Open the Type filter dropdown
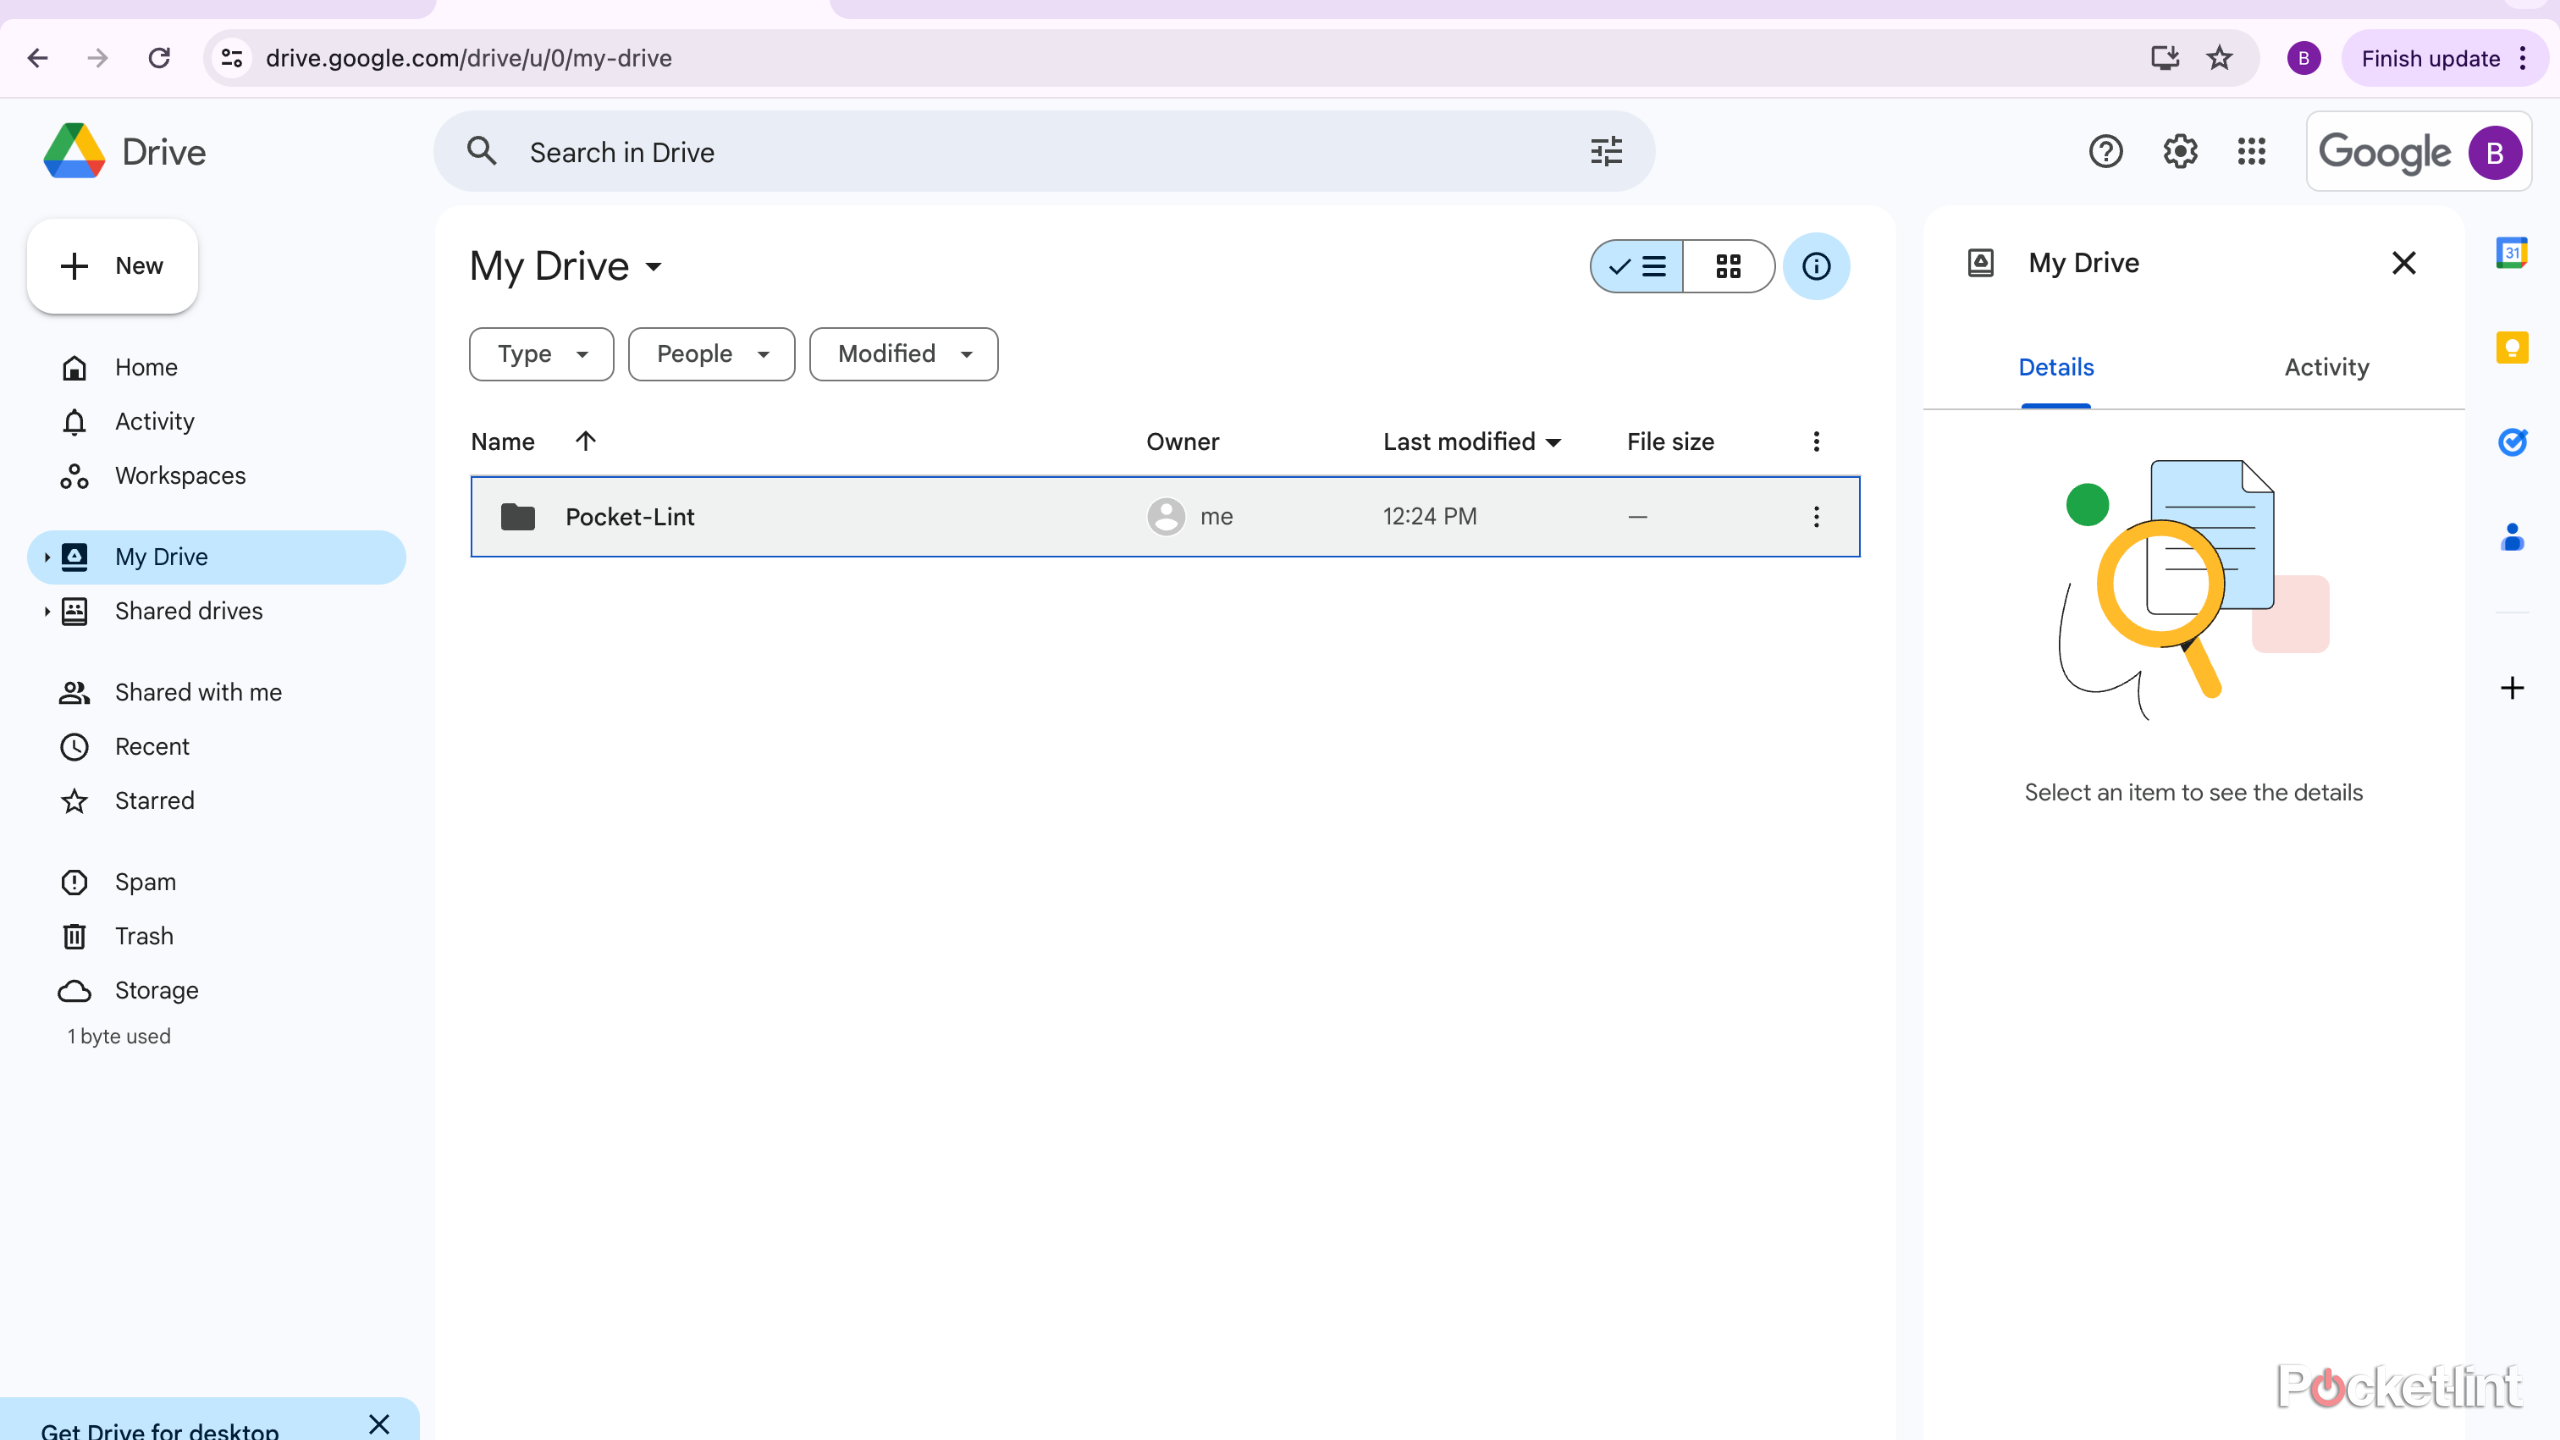Image resolution: width=2560 pixels, height=1440 pixels. point(540,353)
